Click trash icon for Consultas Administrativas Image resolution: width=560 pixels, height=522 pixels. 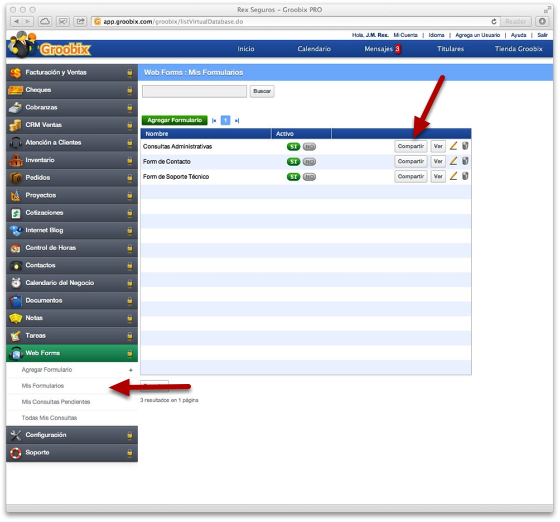click(x=465, y=146)
